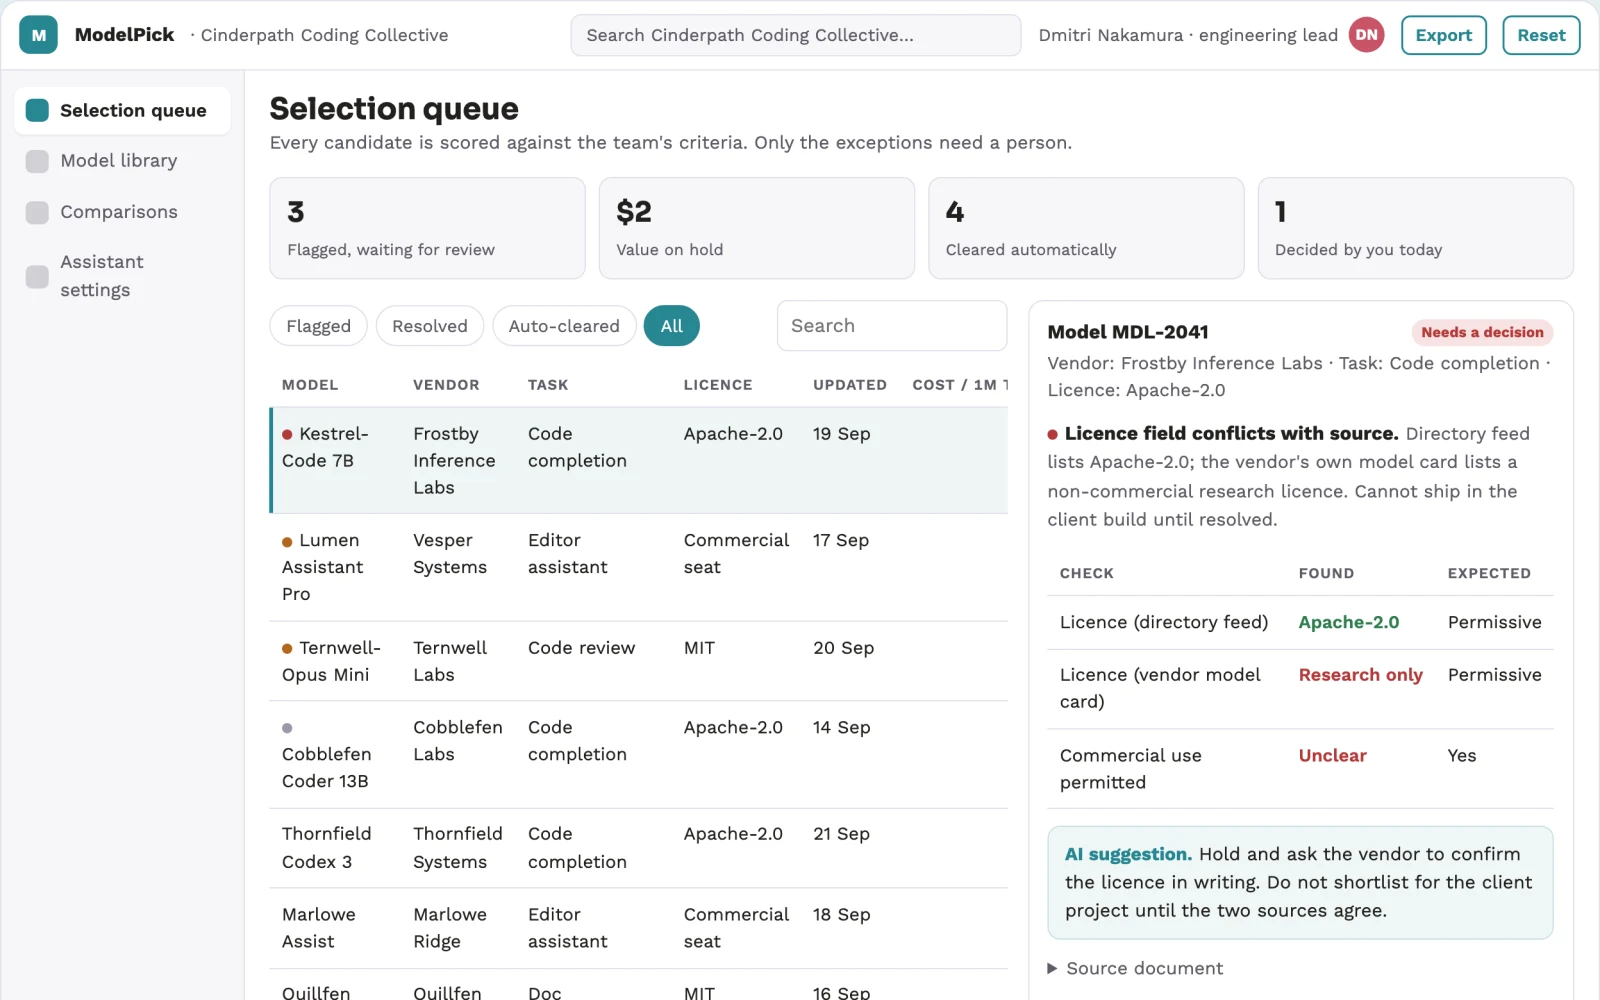
Task: Click the Needs a decision badge
Action: coord(1482,332)
